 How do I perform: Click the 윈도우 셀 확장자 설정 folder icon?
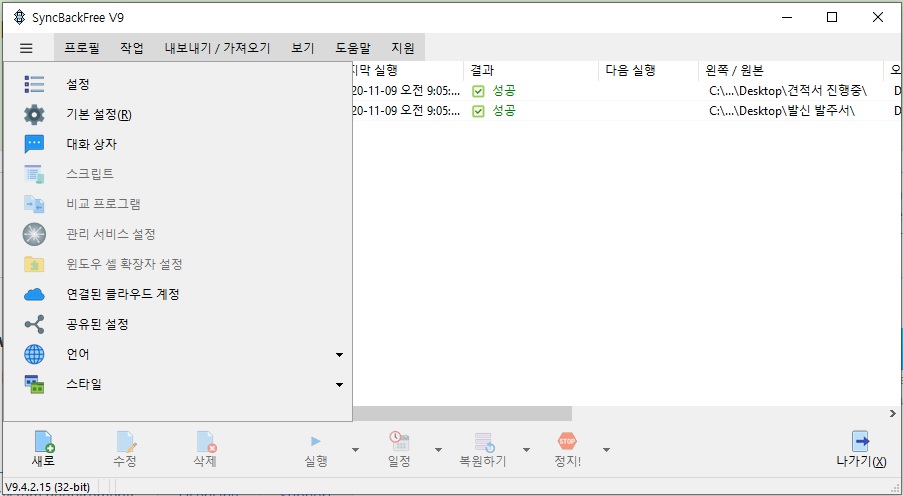pos(34,264)
